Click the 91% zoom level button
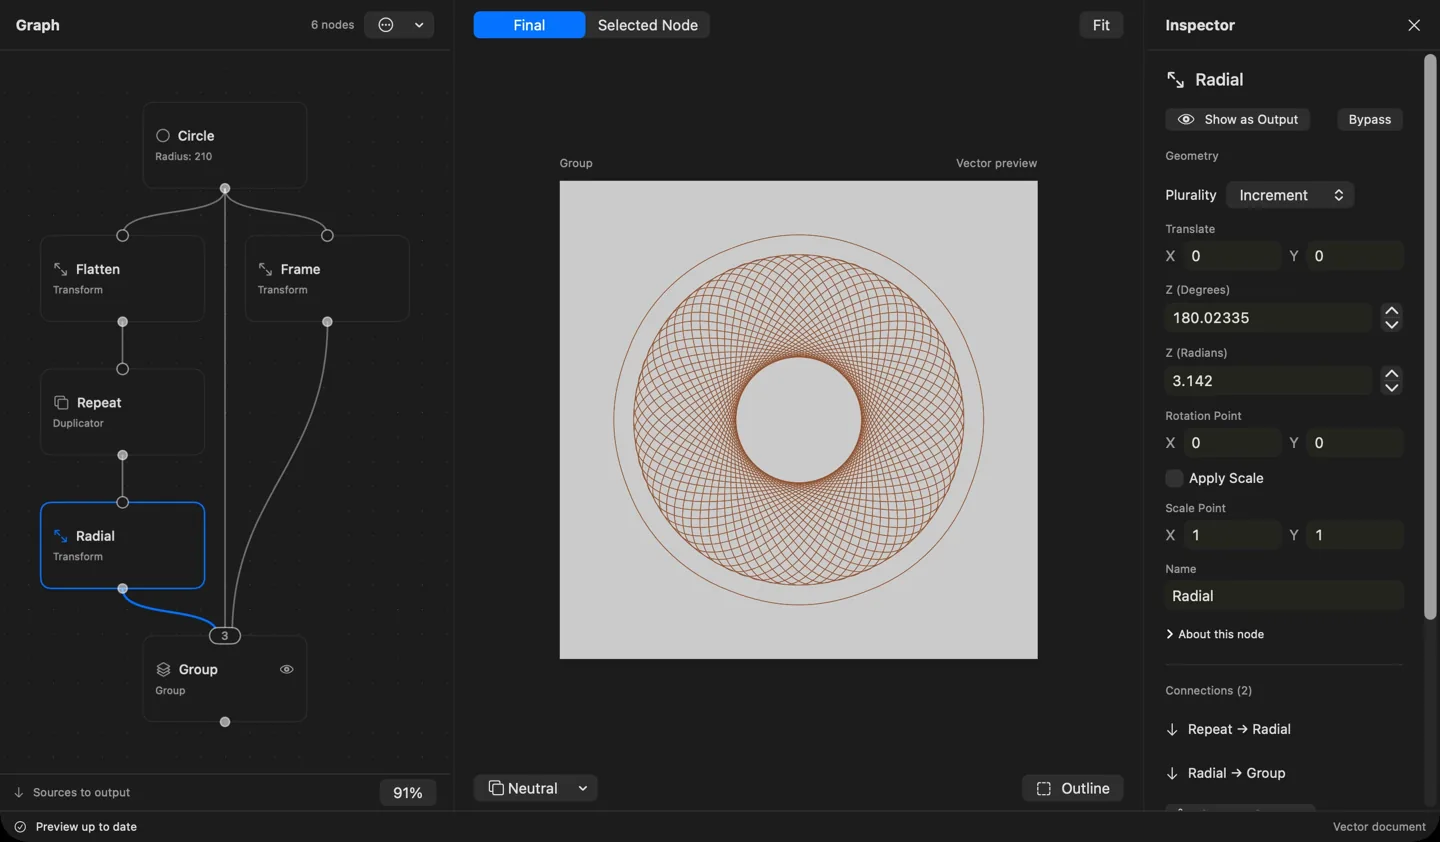1440x842 pixels. click(x=408, y=793)
